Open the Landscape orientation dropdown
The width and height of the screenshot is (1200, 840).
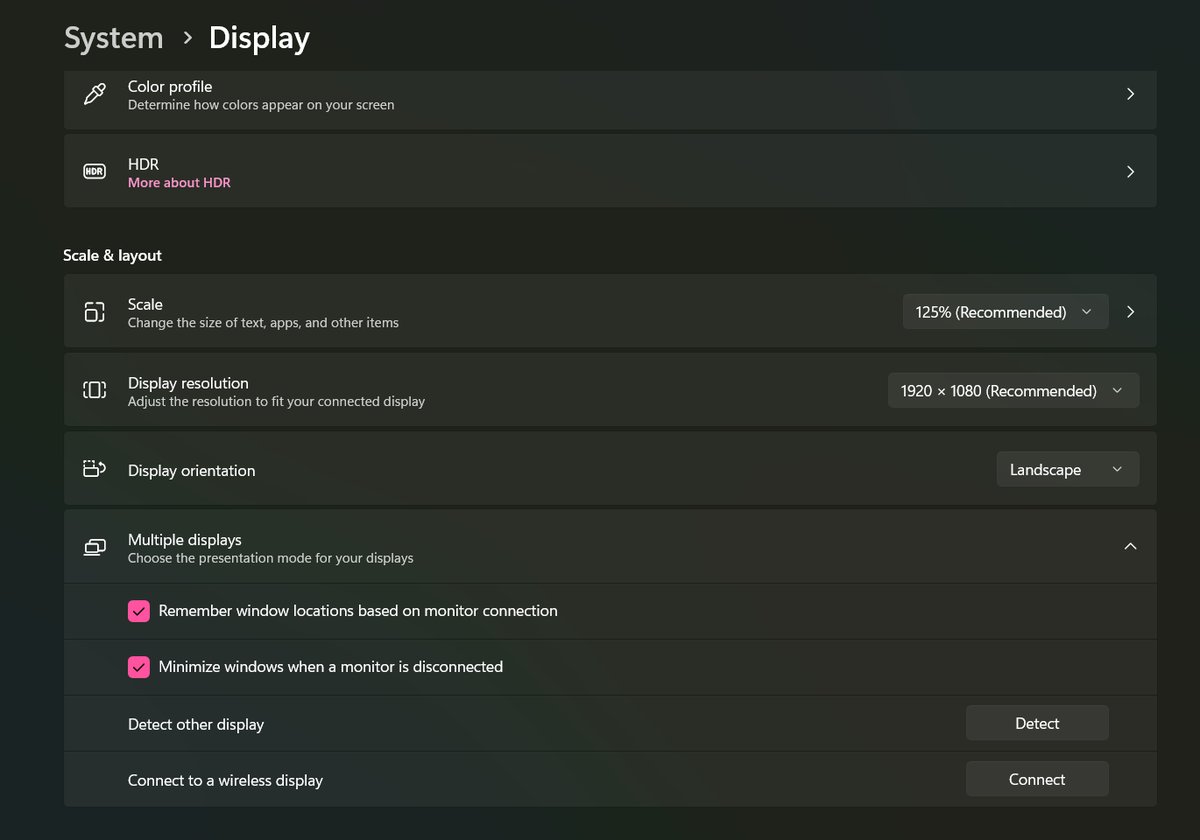pos(1067,470)
